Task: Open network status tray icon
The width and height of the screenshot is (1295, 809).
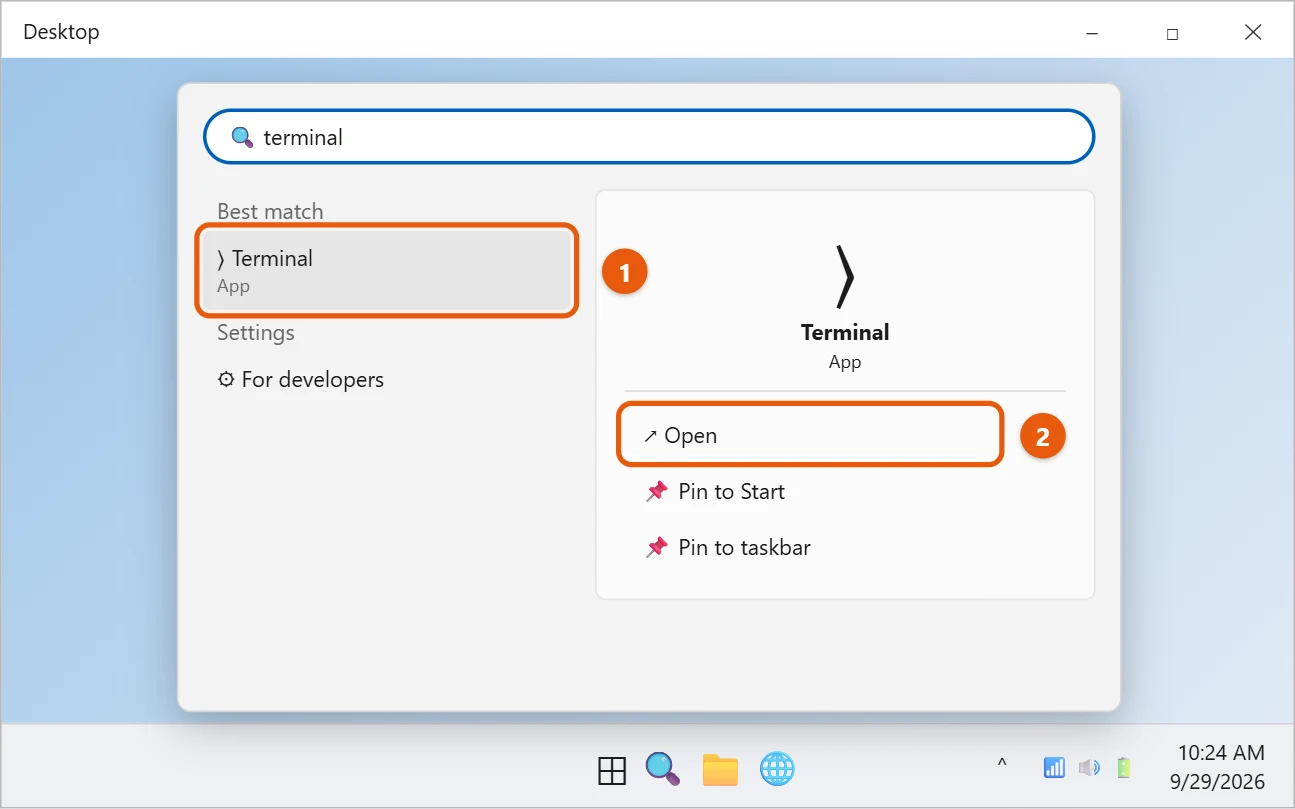Action: [1054, 768]
